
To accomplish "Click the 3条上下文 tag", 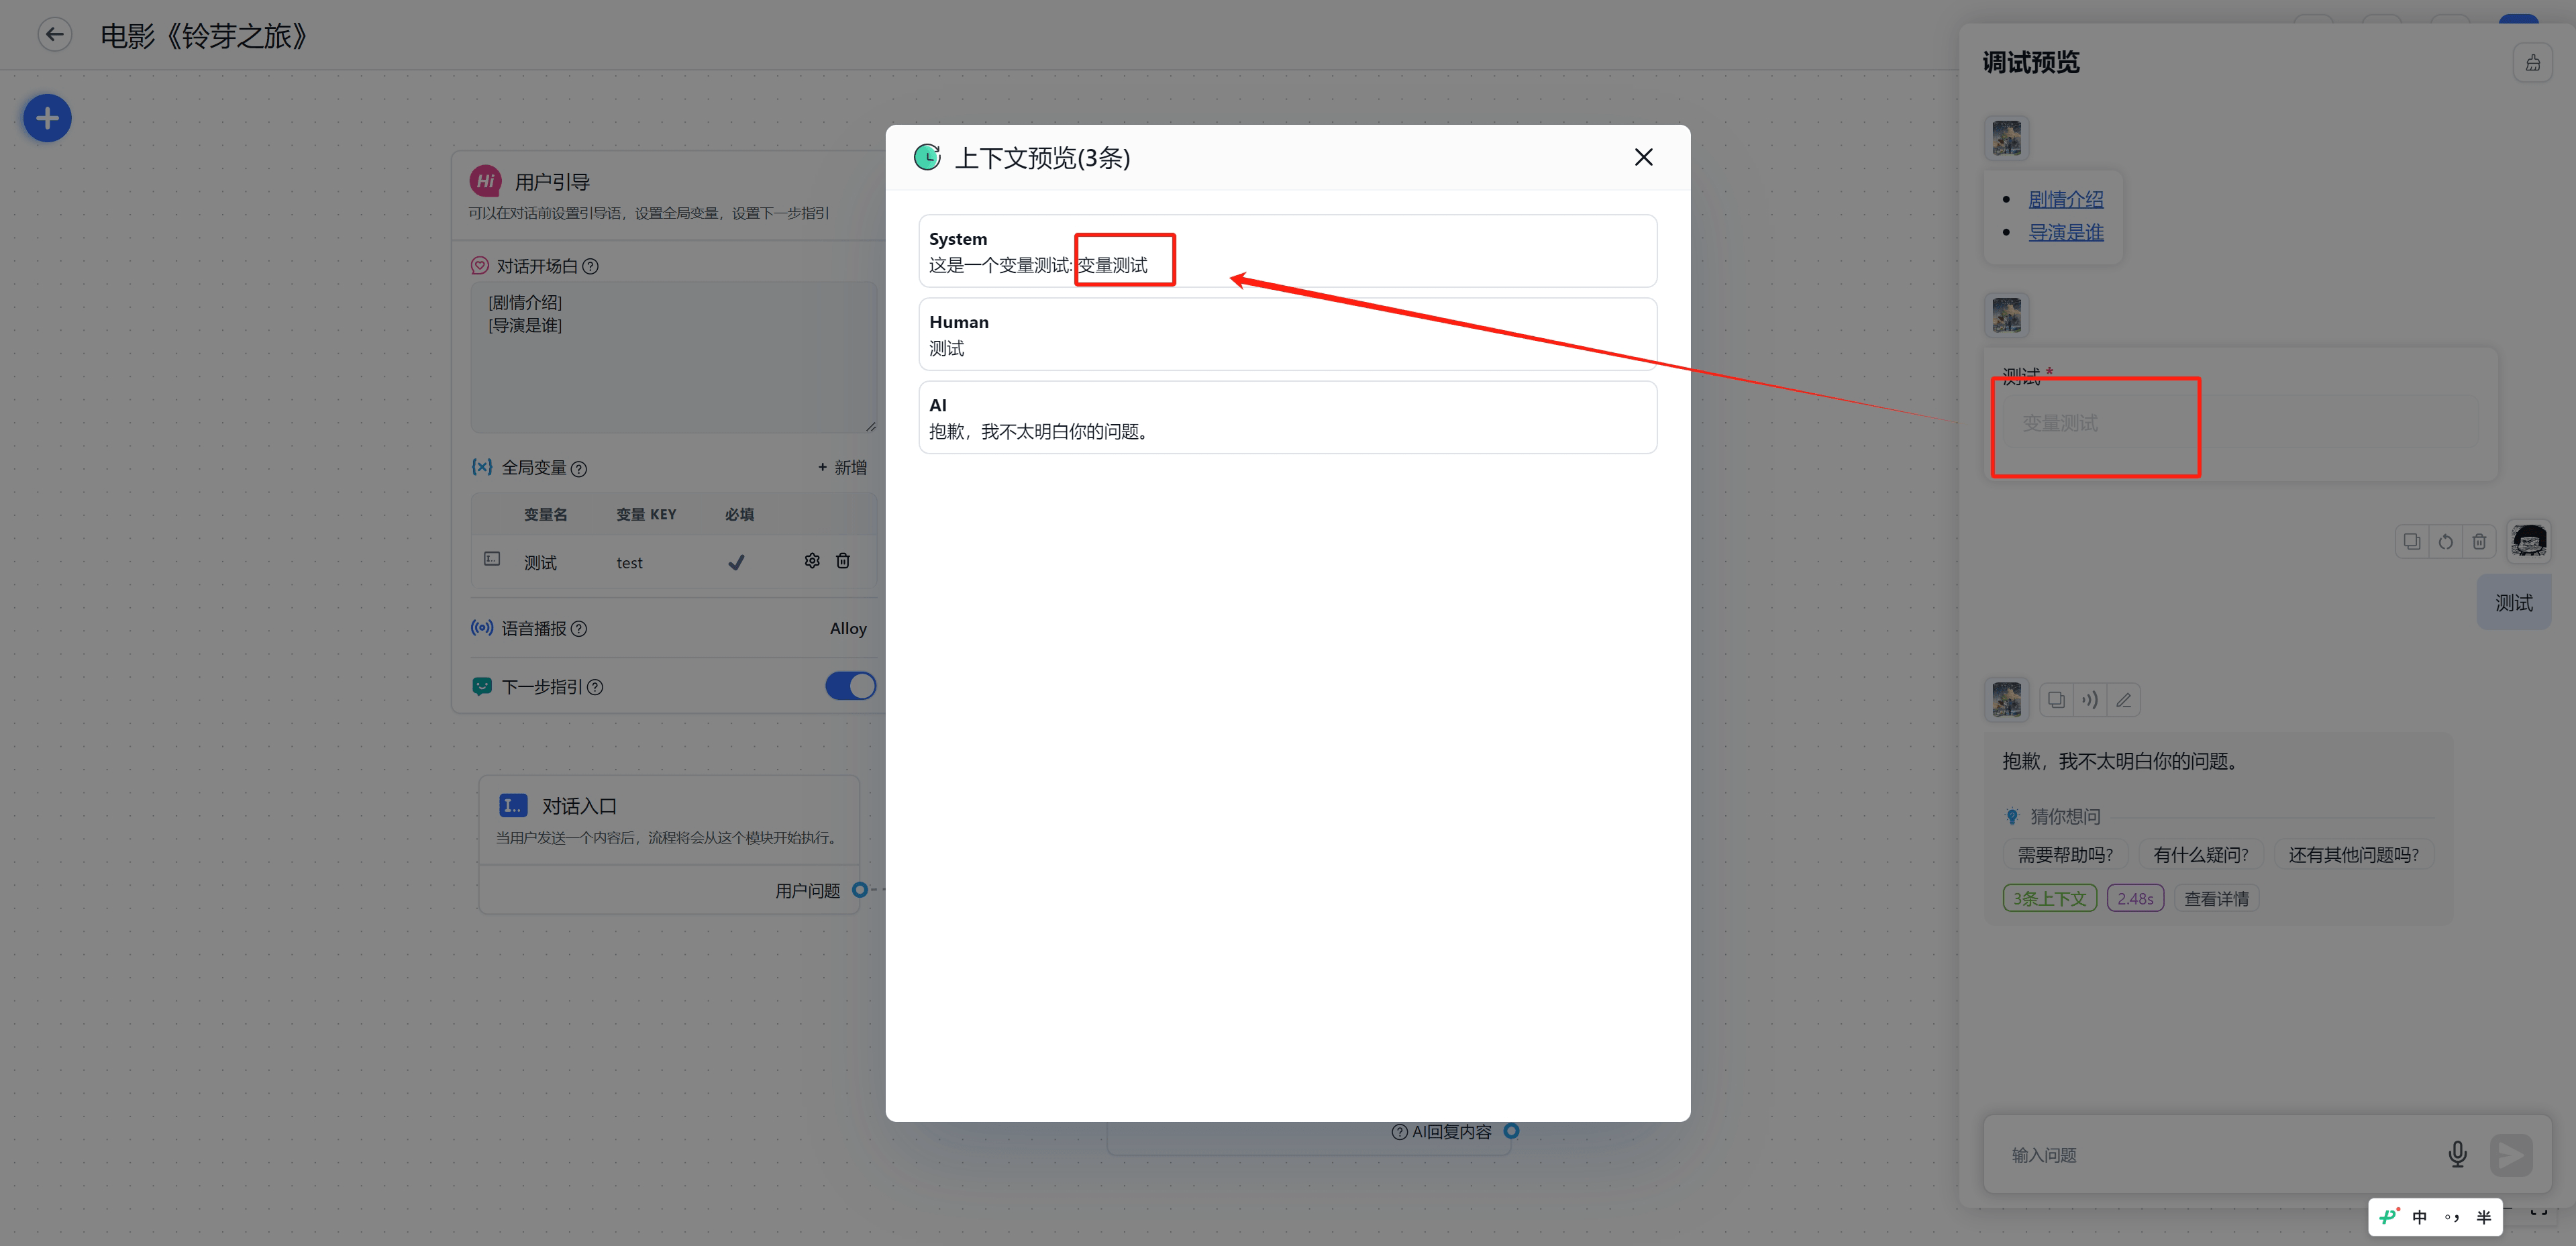I will 2049,898.
